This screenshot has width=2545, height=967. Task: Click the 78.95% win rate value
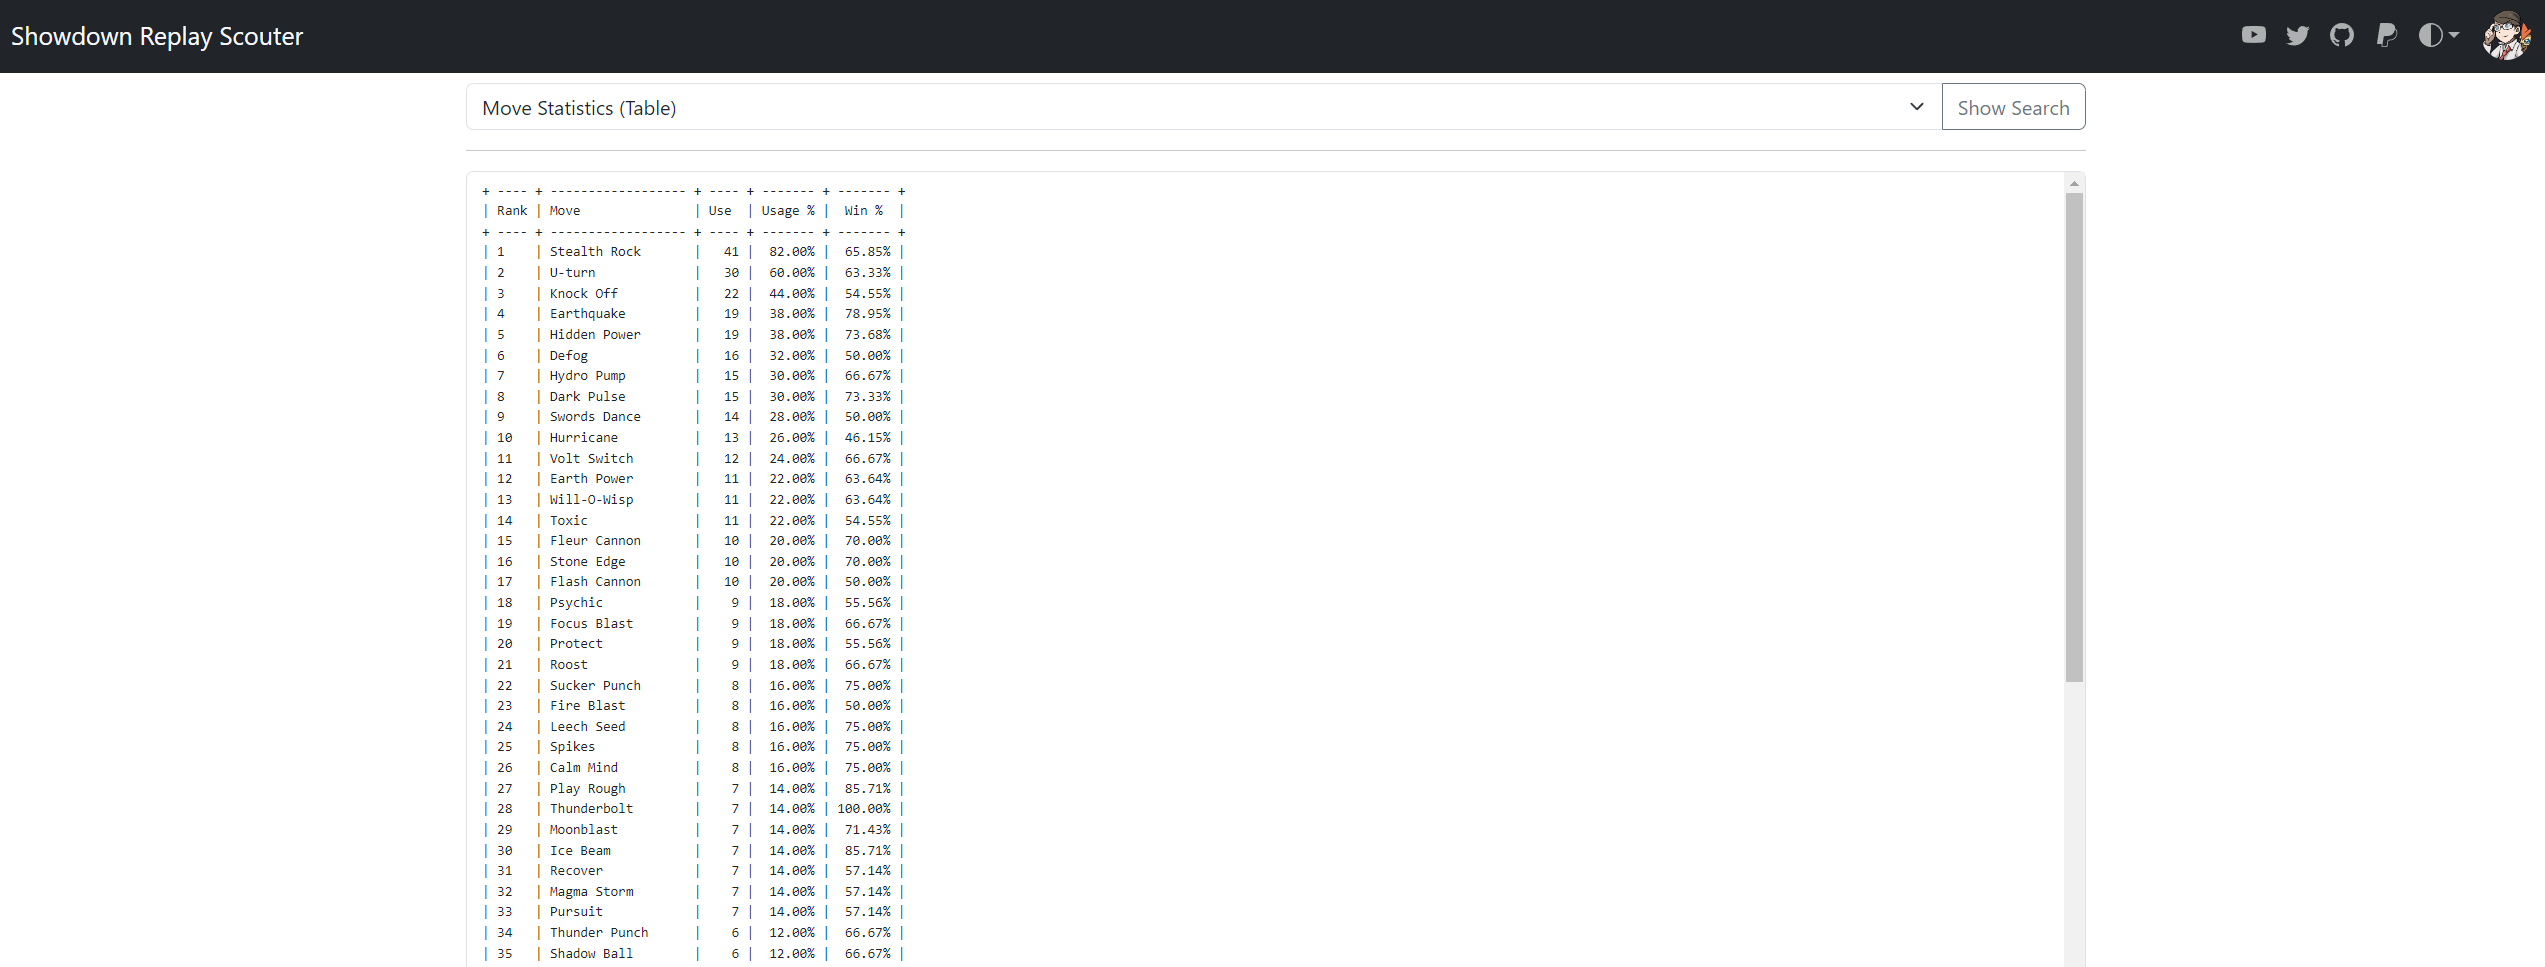tap(867, 314)
